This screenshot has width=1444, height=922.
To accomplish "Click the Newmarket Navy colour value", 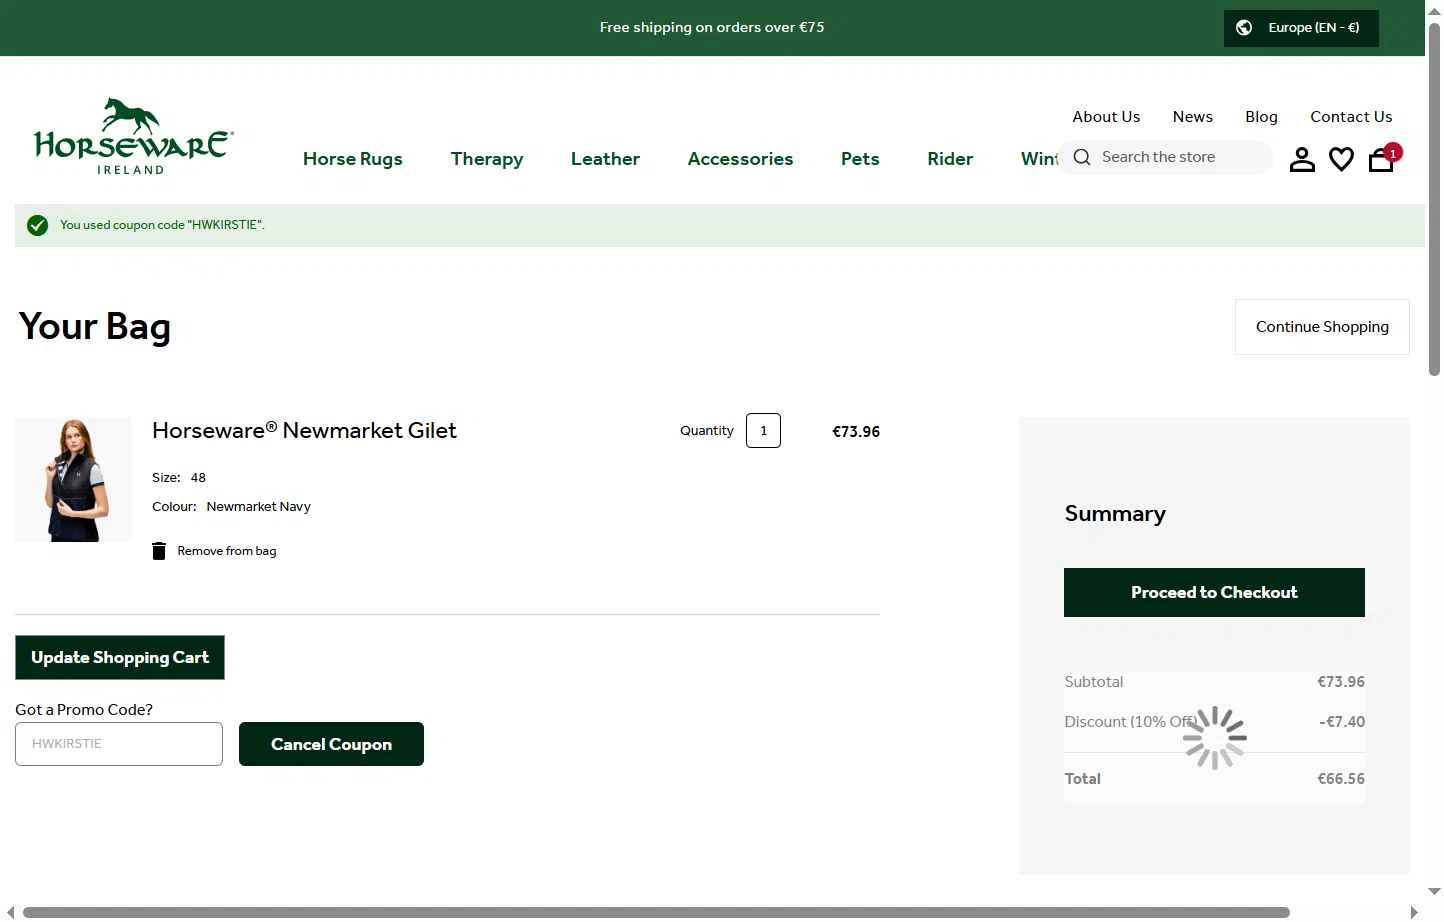I will pos(259,507).
